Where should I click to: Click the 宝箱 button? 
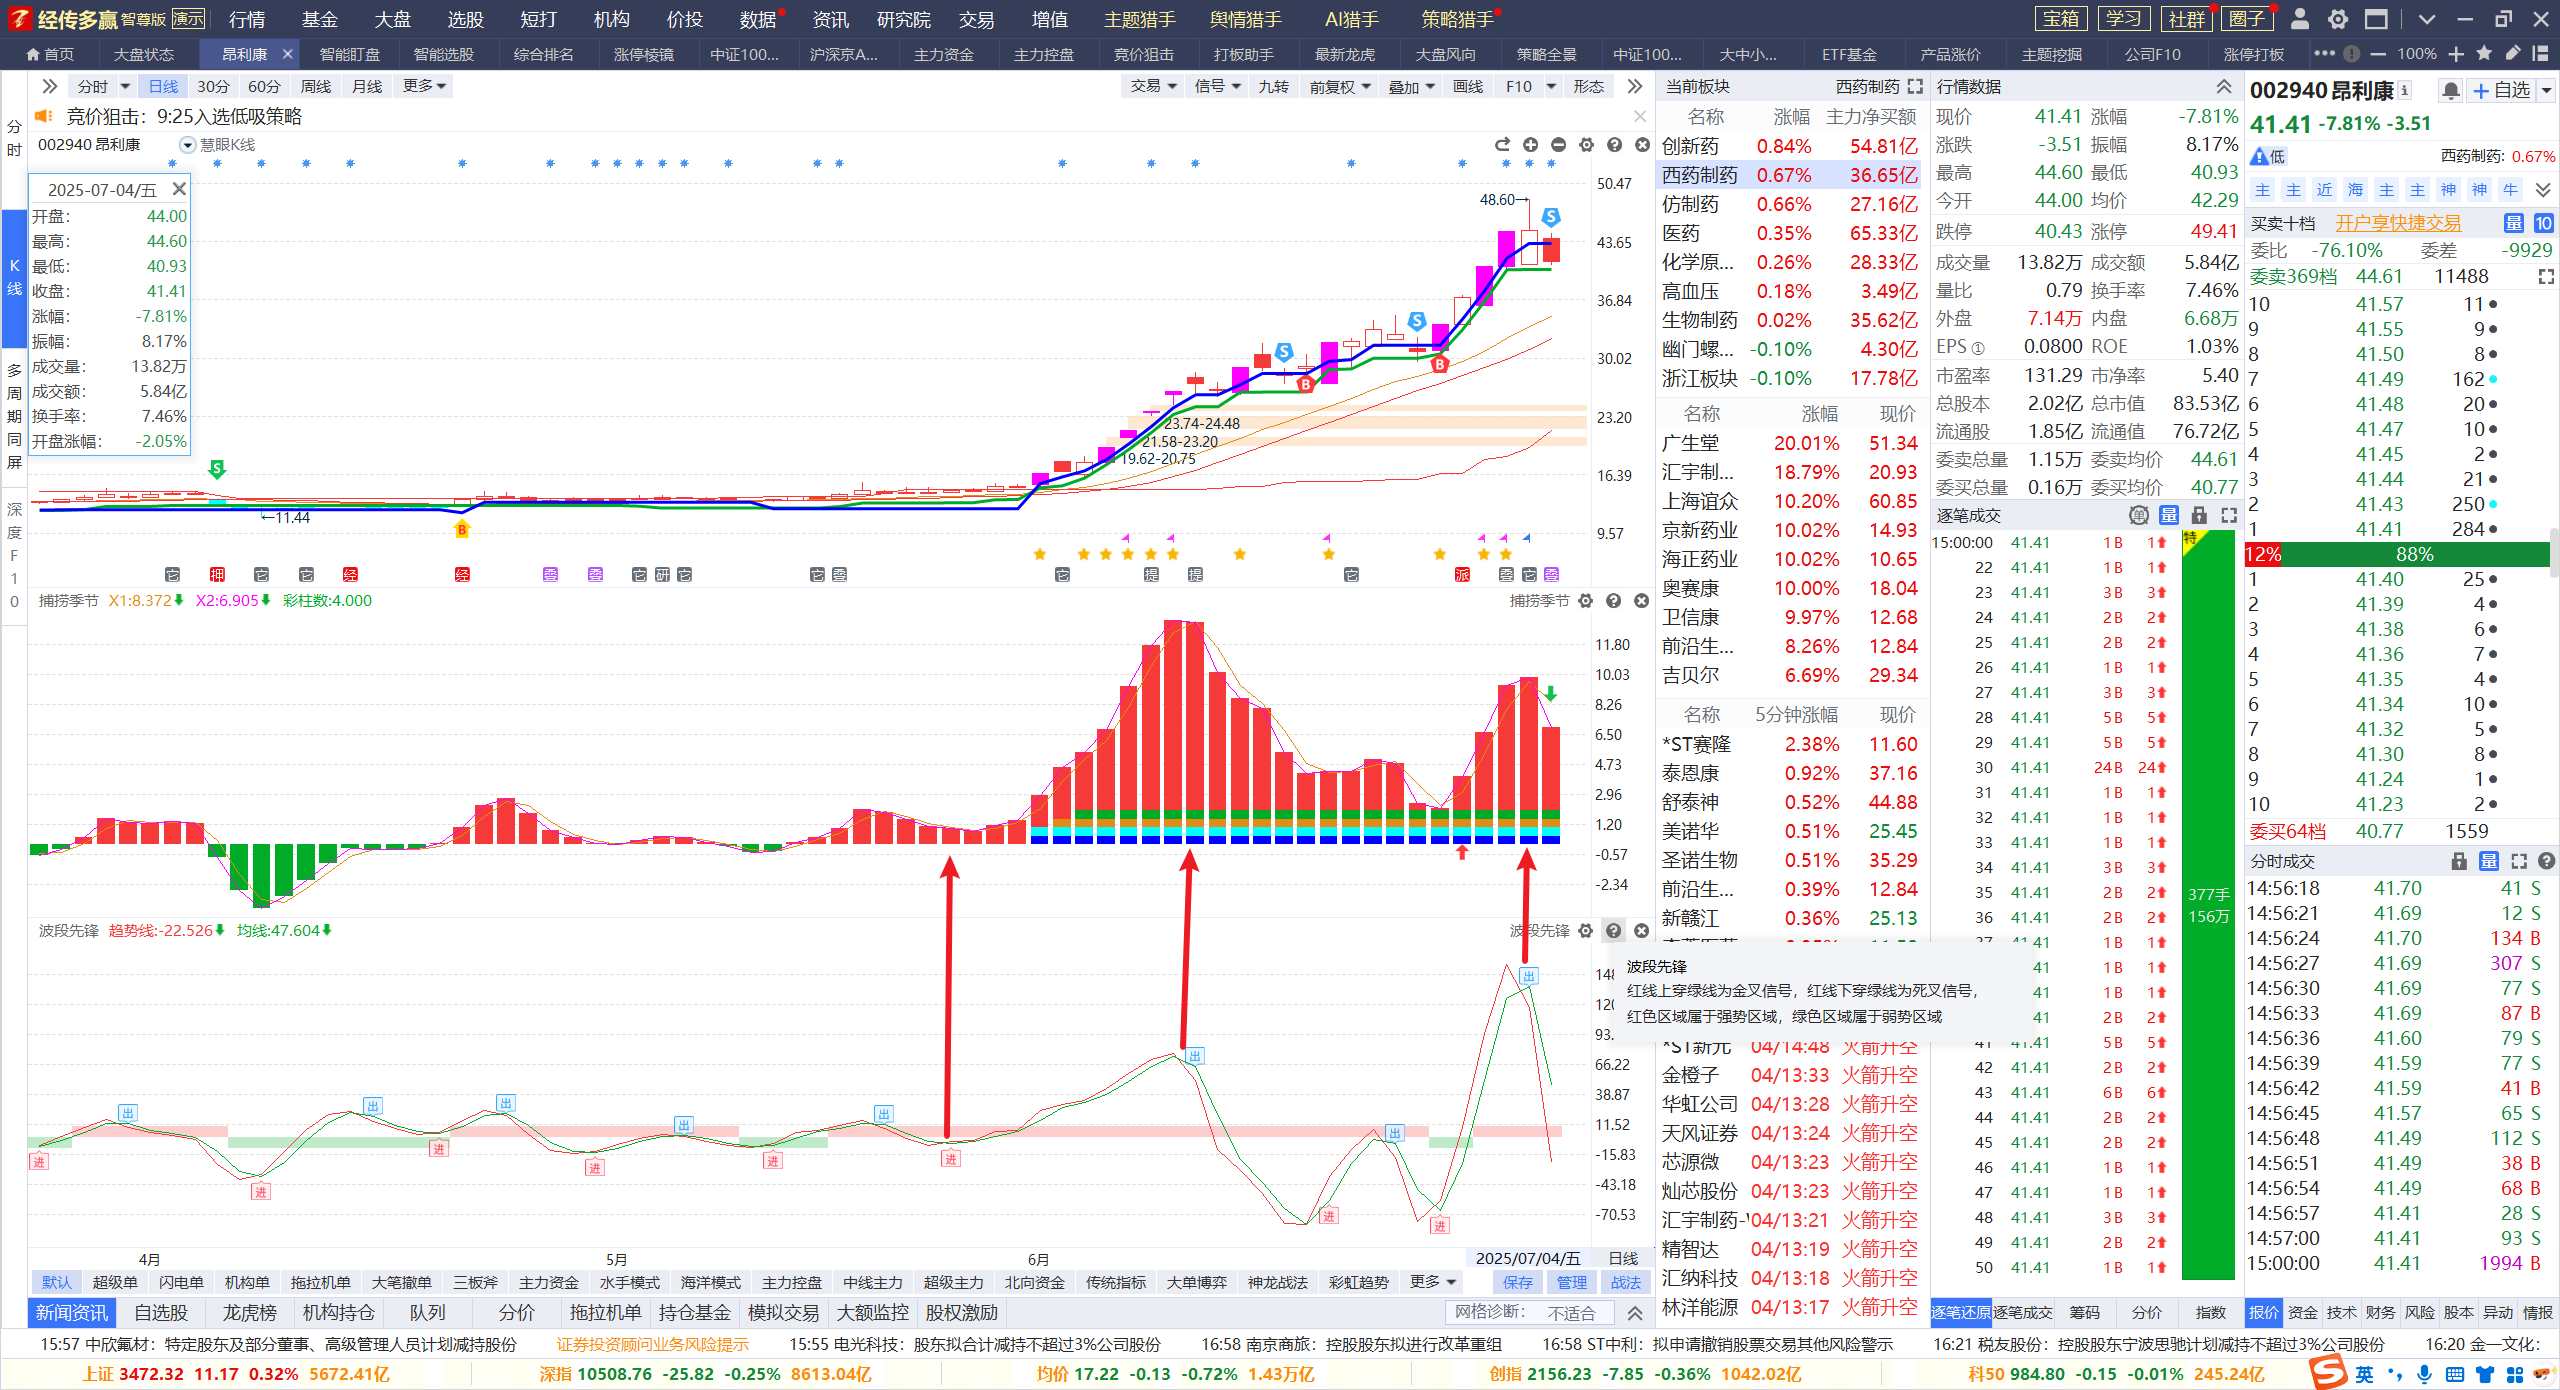pos(2061,19)
